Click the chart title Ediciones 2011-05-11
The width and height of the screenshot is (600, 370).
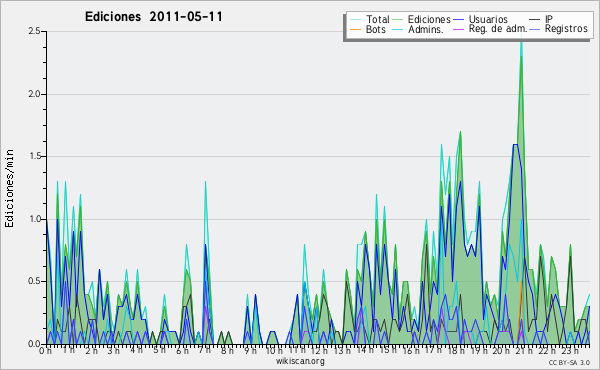point(153,17)
